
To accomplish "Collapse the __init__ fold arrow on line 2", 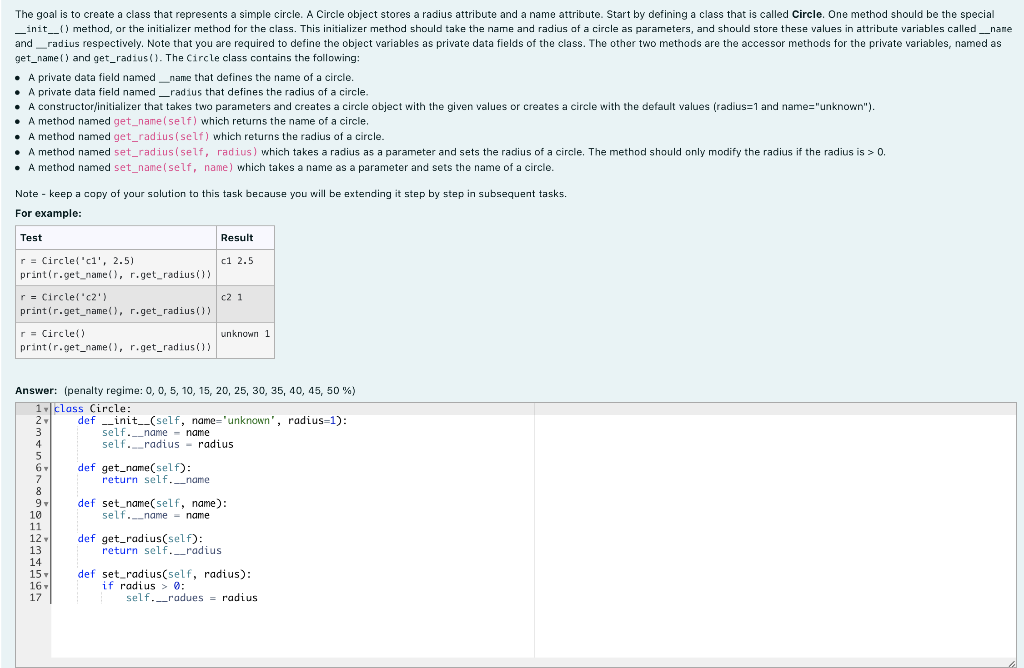I will [x=46, y=421].
